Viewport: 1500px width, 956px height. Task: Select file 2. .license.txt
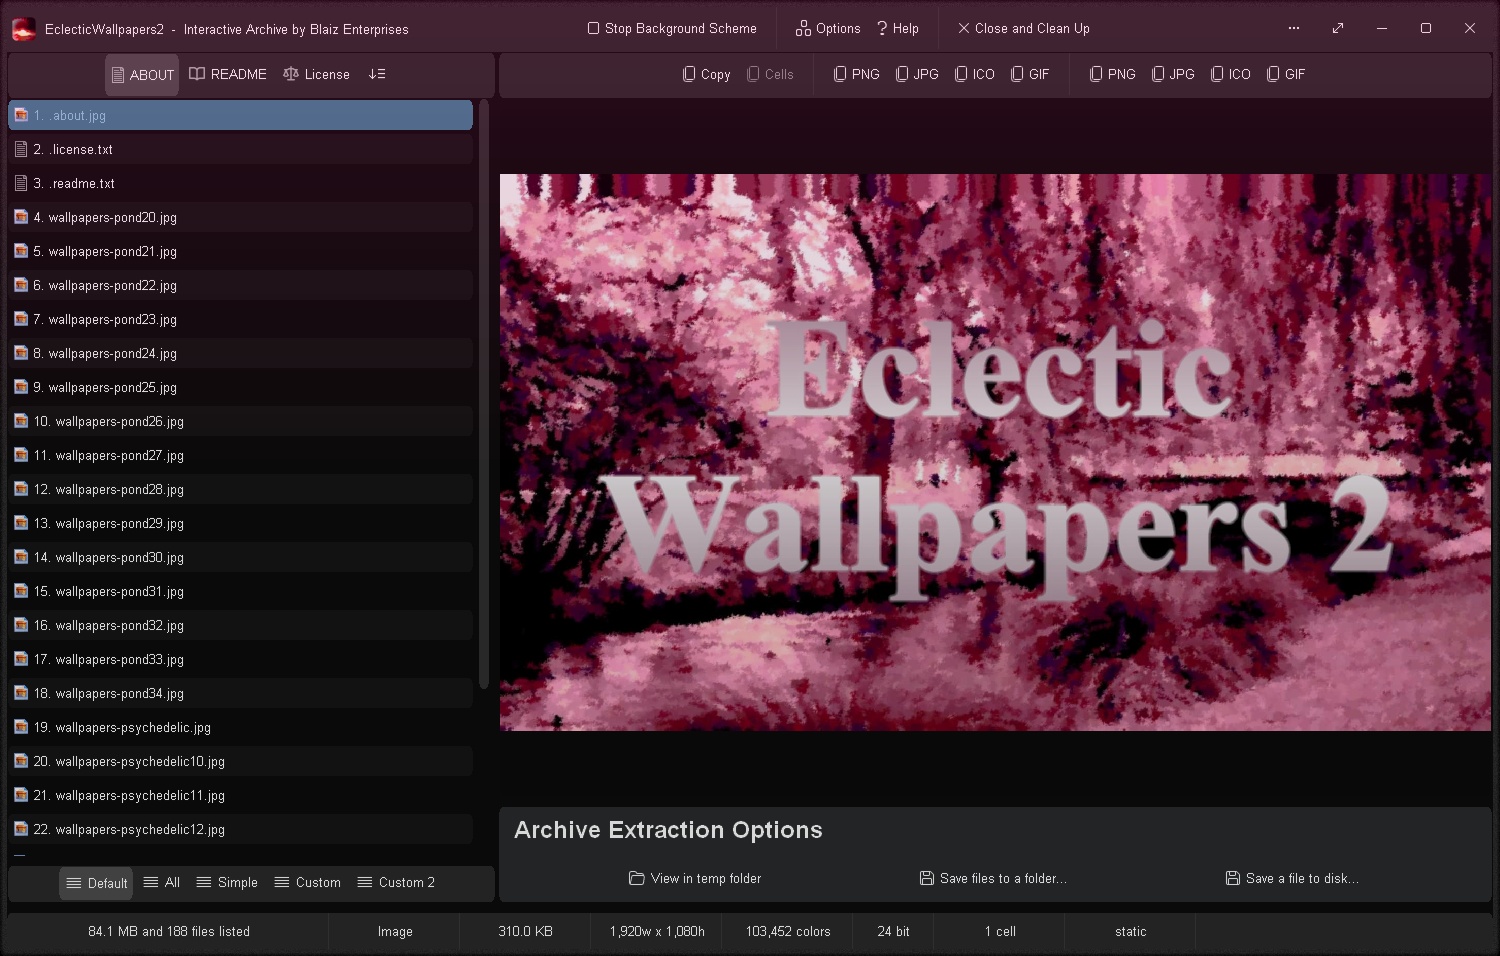pos(240,149)
